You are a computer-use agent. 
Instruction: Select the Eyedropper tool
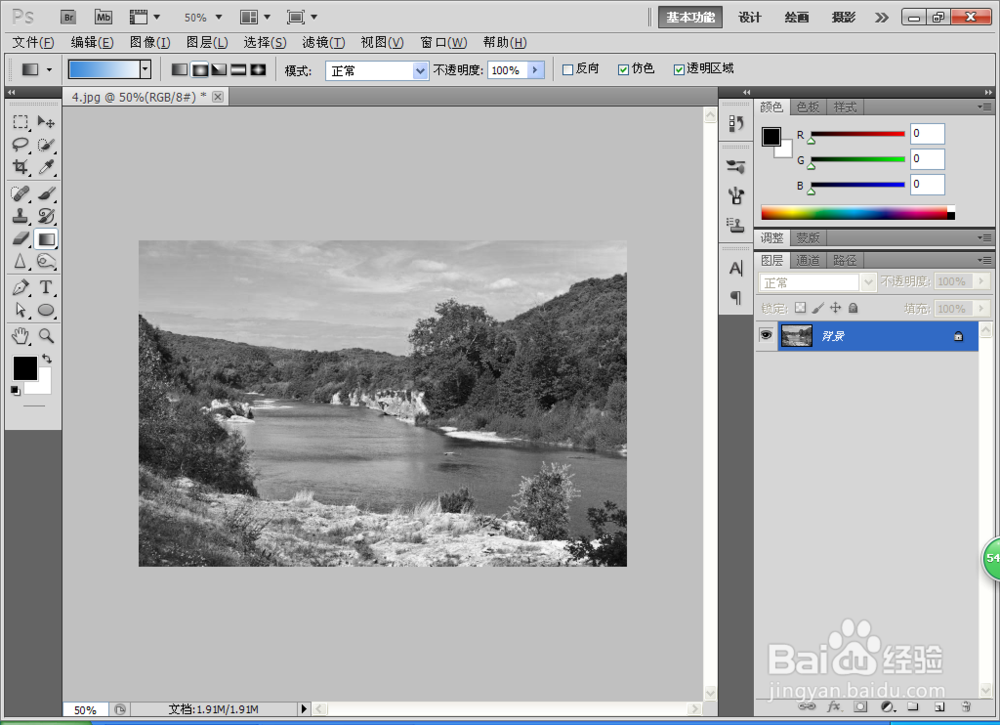point(46,167)
